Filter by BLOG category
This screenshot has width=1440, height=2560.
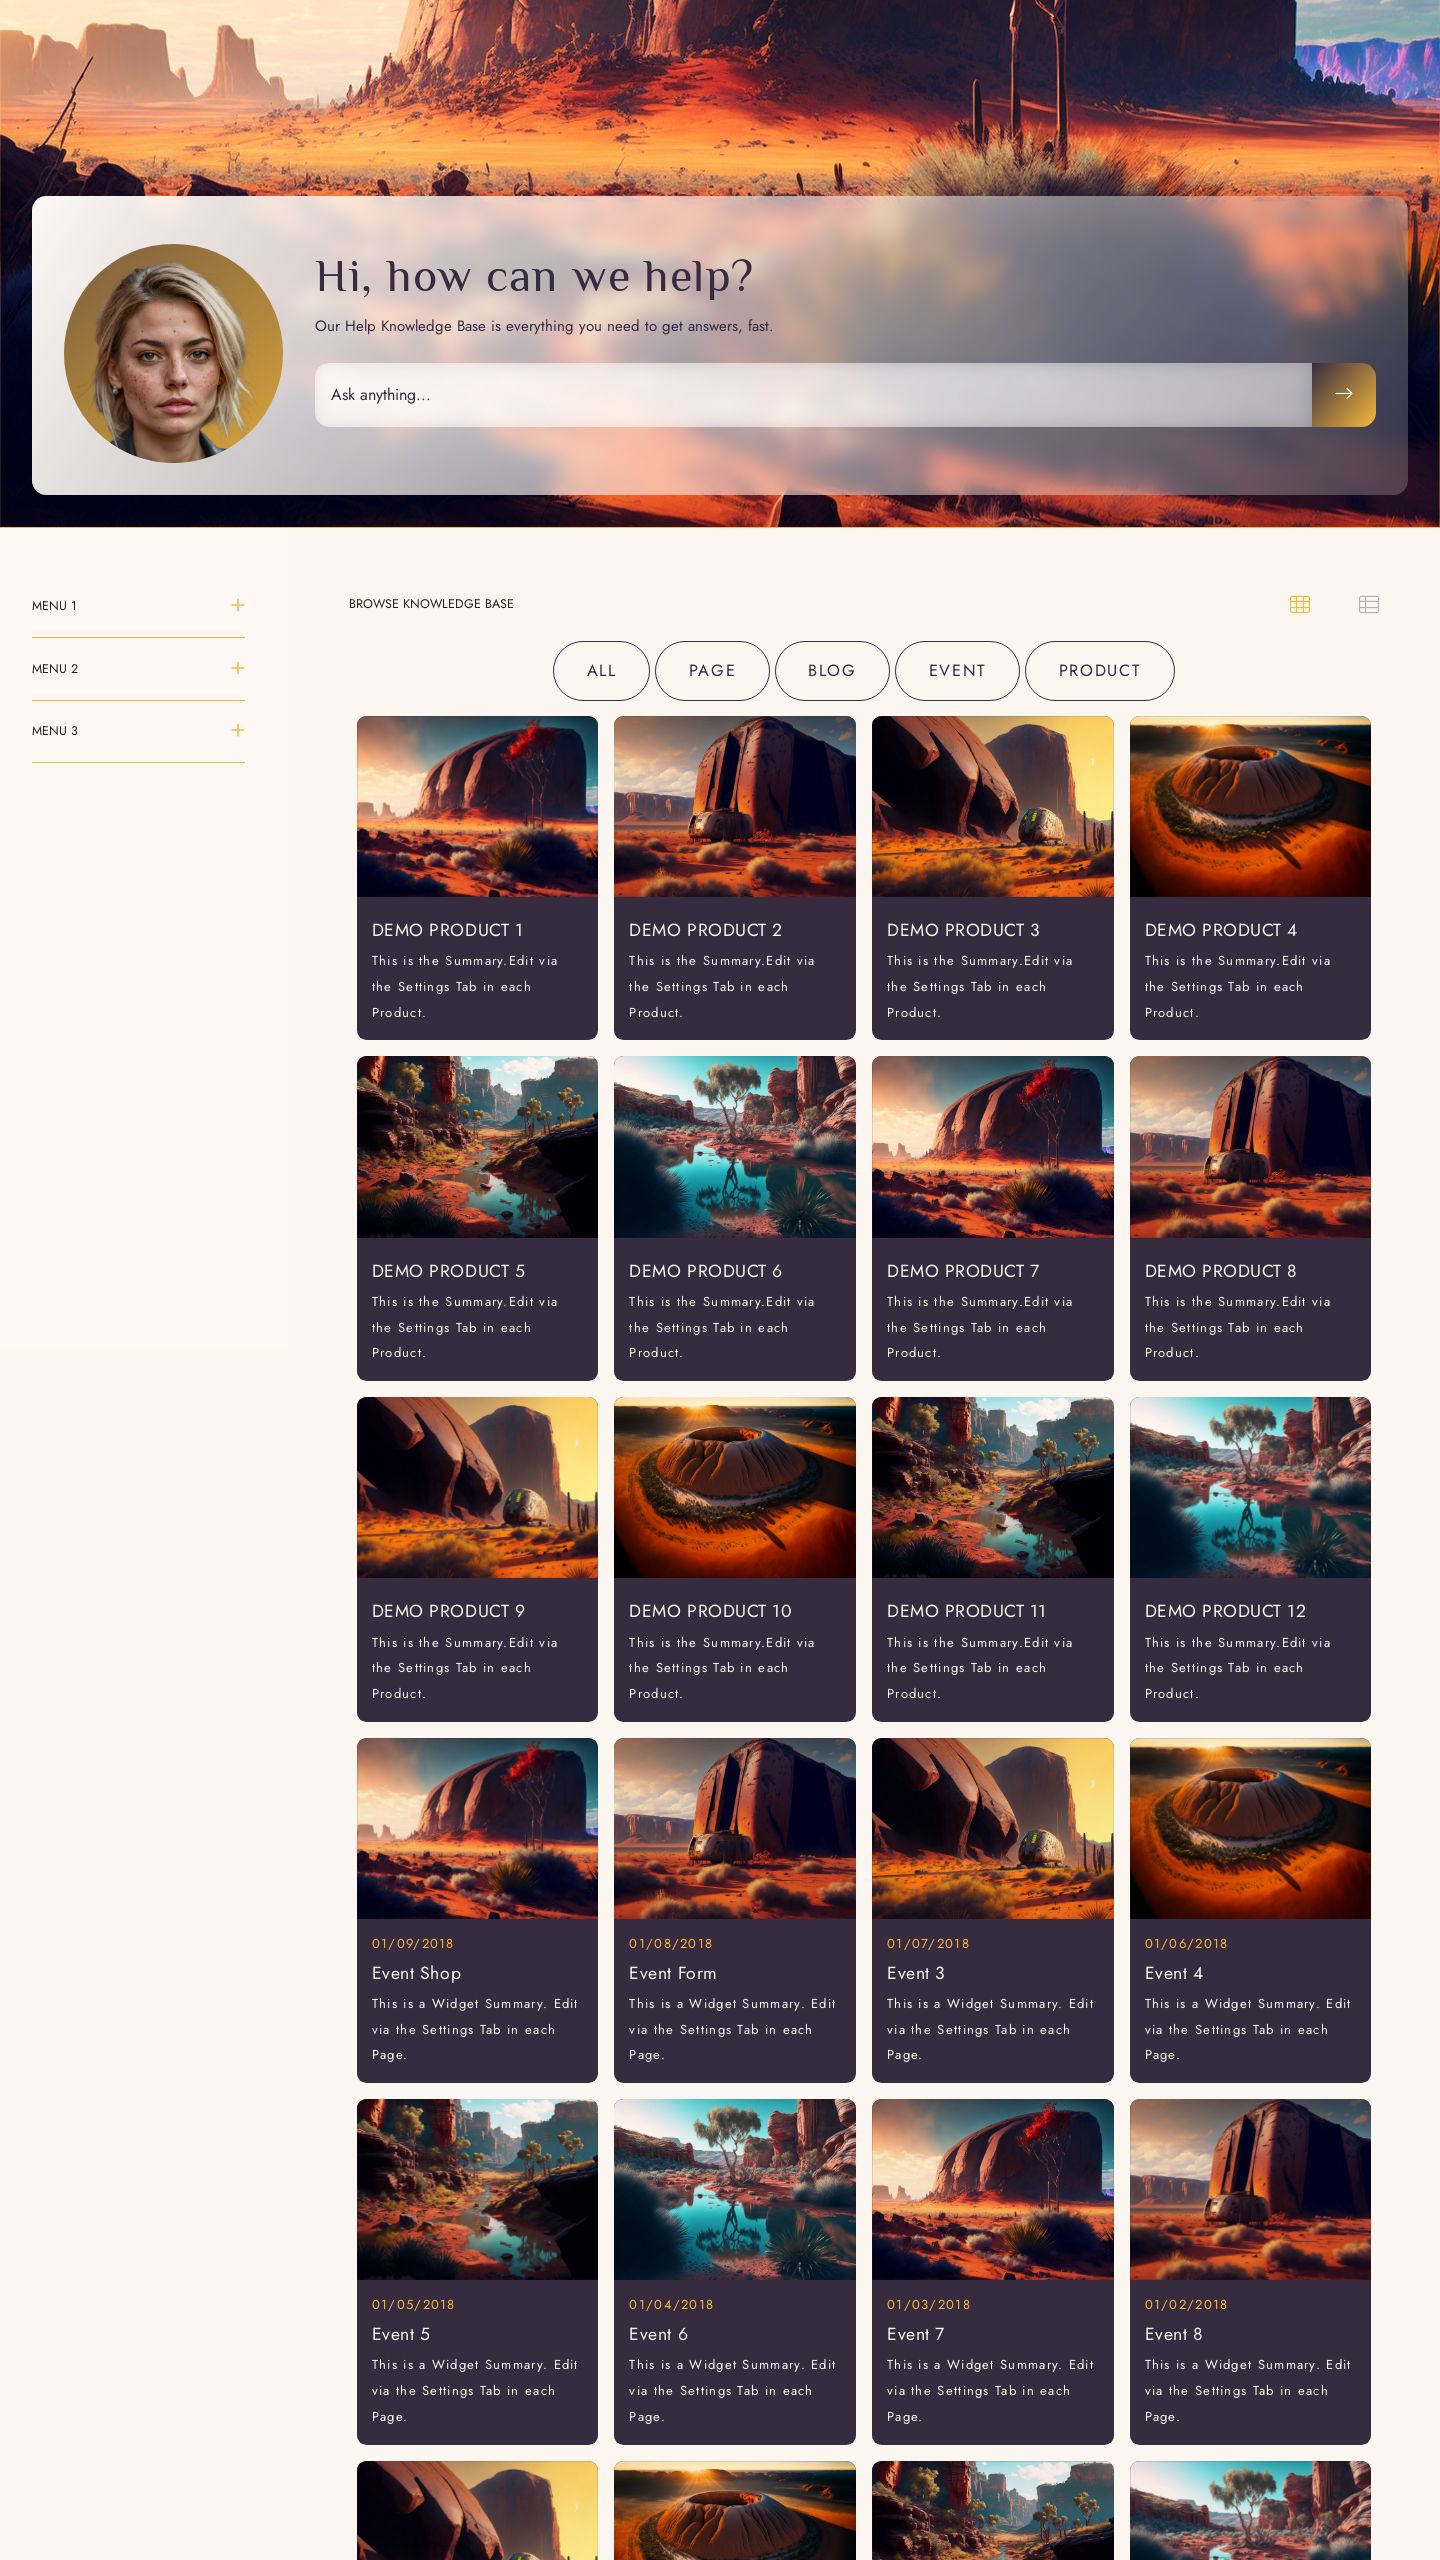coord(831,671)
